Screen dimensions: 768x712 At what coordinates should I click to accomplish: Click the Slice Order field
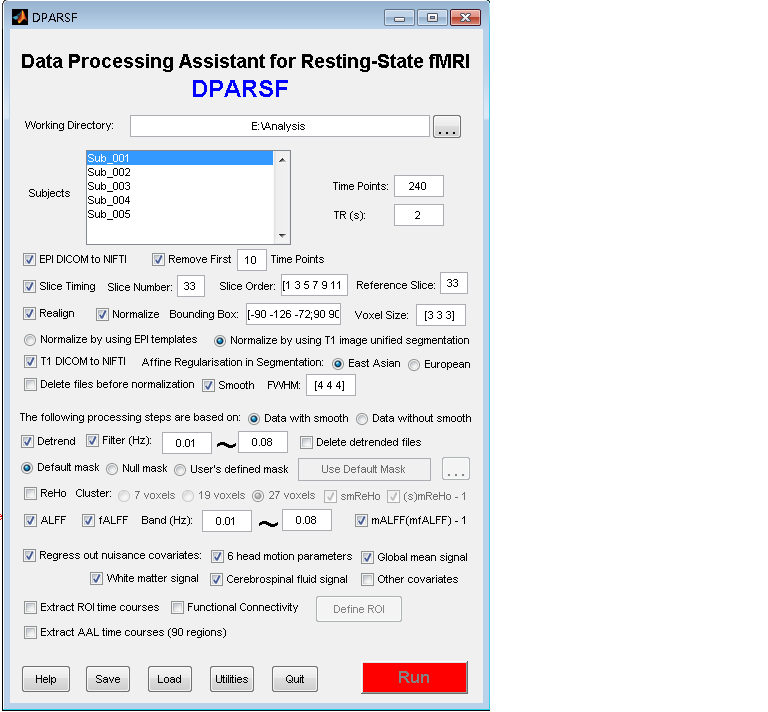(314, 285)
